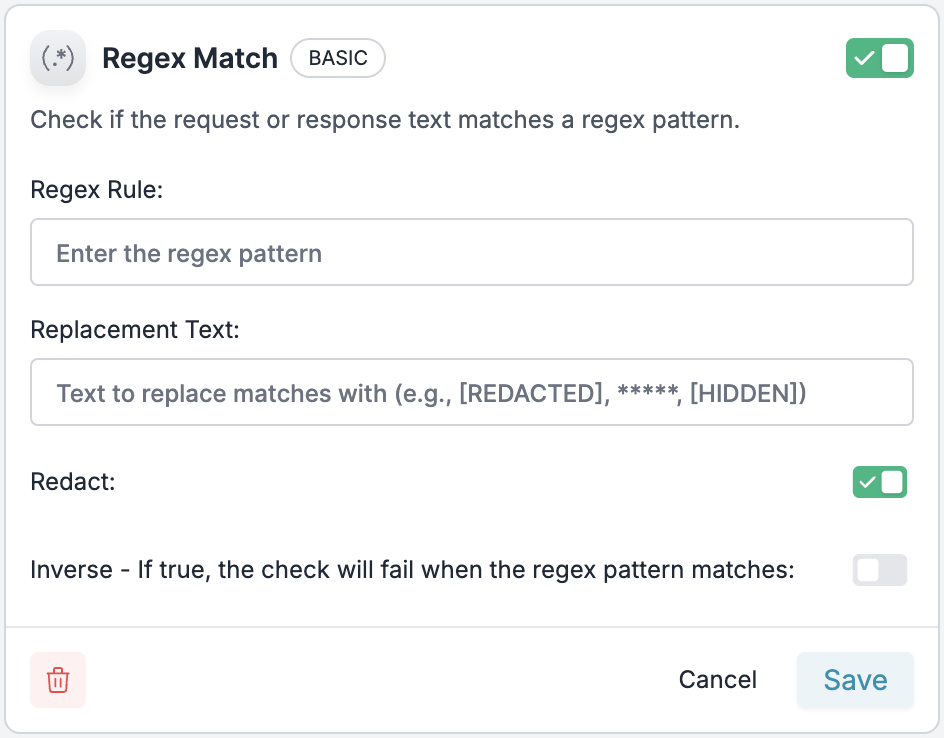The height and width of the screenshot is (738, 944).
Task: Click the Regex Rule input field
Action: pyautogui.click(x=472, y=253)
